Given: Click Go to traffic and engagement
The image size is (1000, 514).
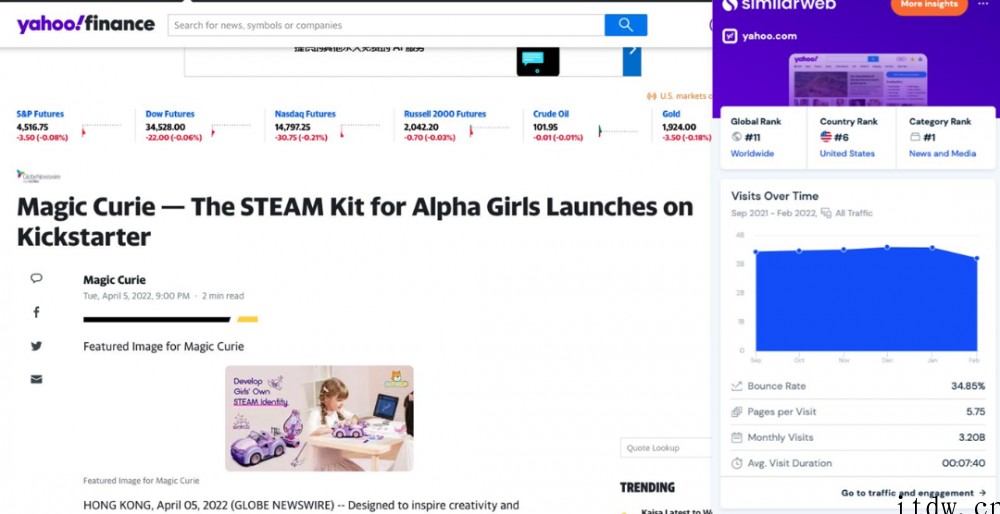Looking at the screenshot, I should tap(913, 492).
